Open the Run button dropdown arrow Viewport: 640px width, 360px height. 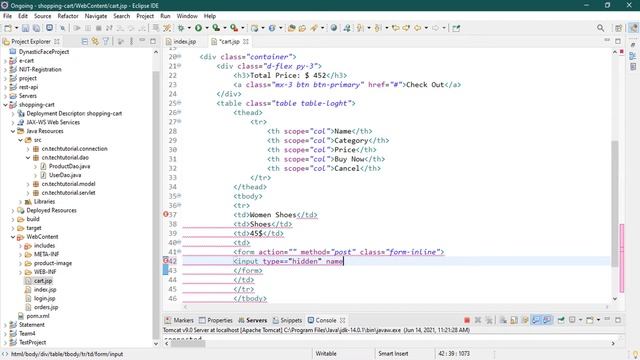point(207,28)
